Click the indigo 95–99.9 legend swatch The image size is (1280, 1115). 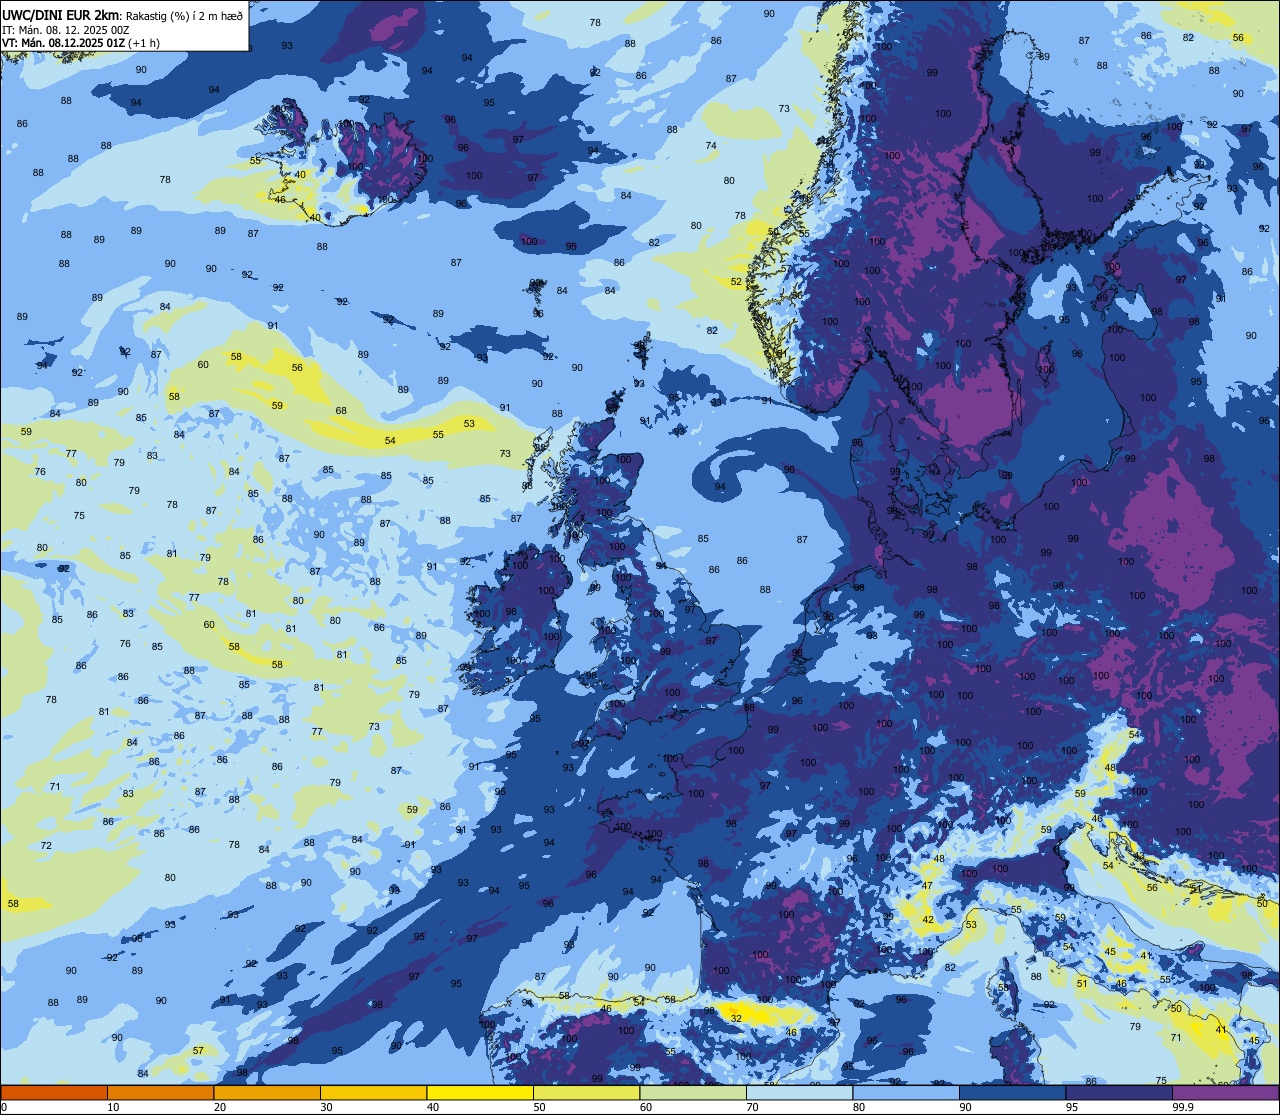pos(1119,1092)
